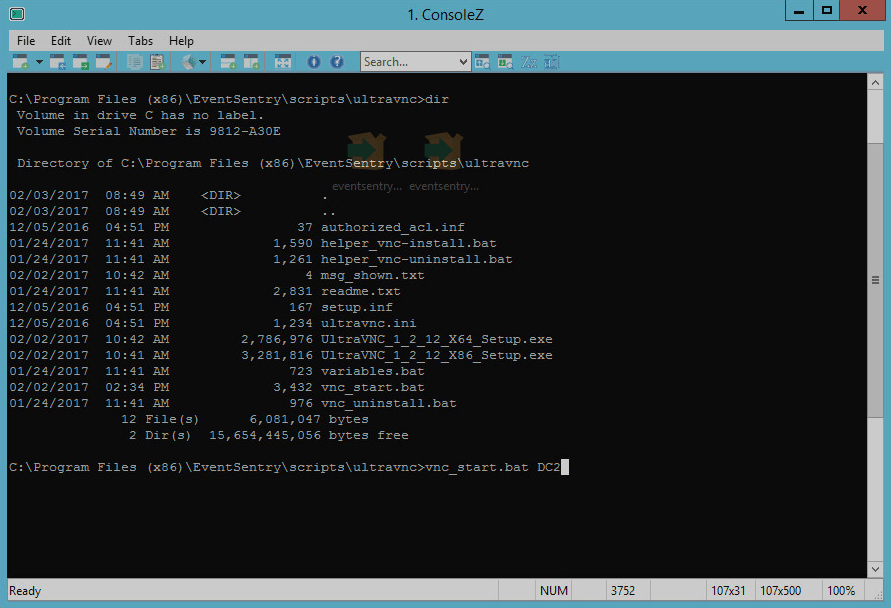The width and height of the screenshot is (891, 608).
Task: Open the New Tab dropdown arrow
Action: 39,61
